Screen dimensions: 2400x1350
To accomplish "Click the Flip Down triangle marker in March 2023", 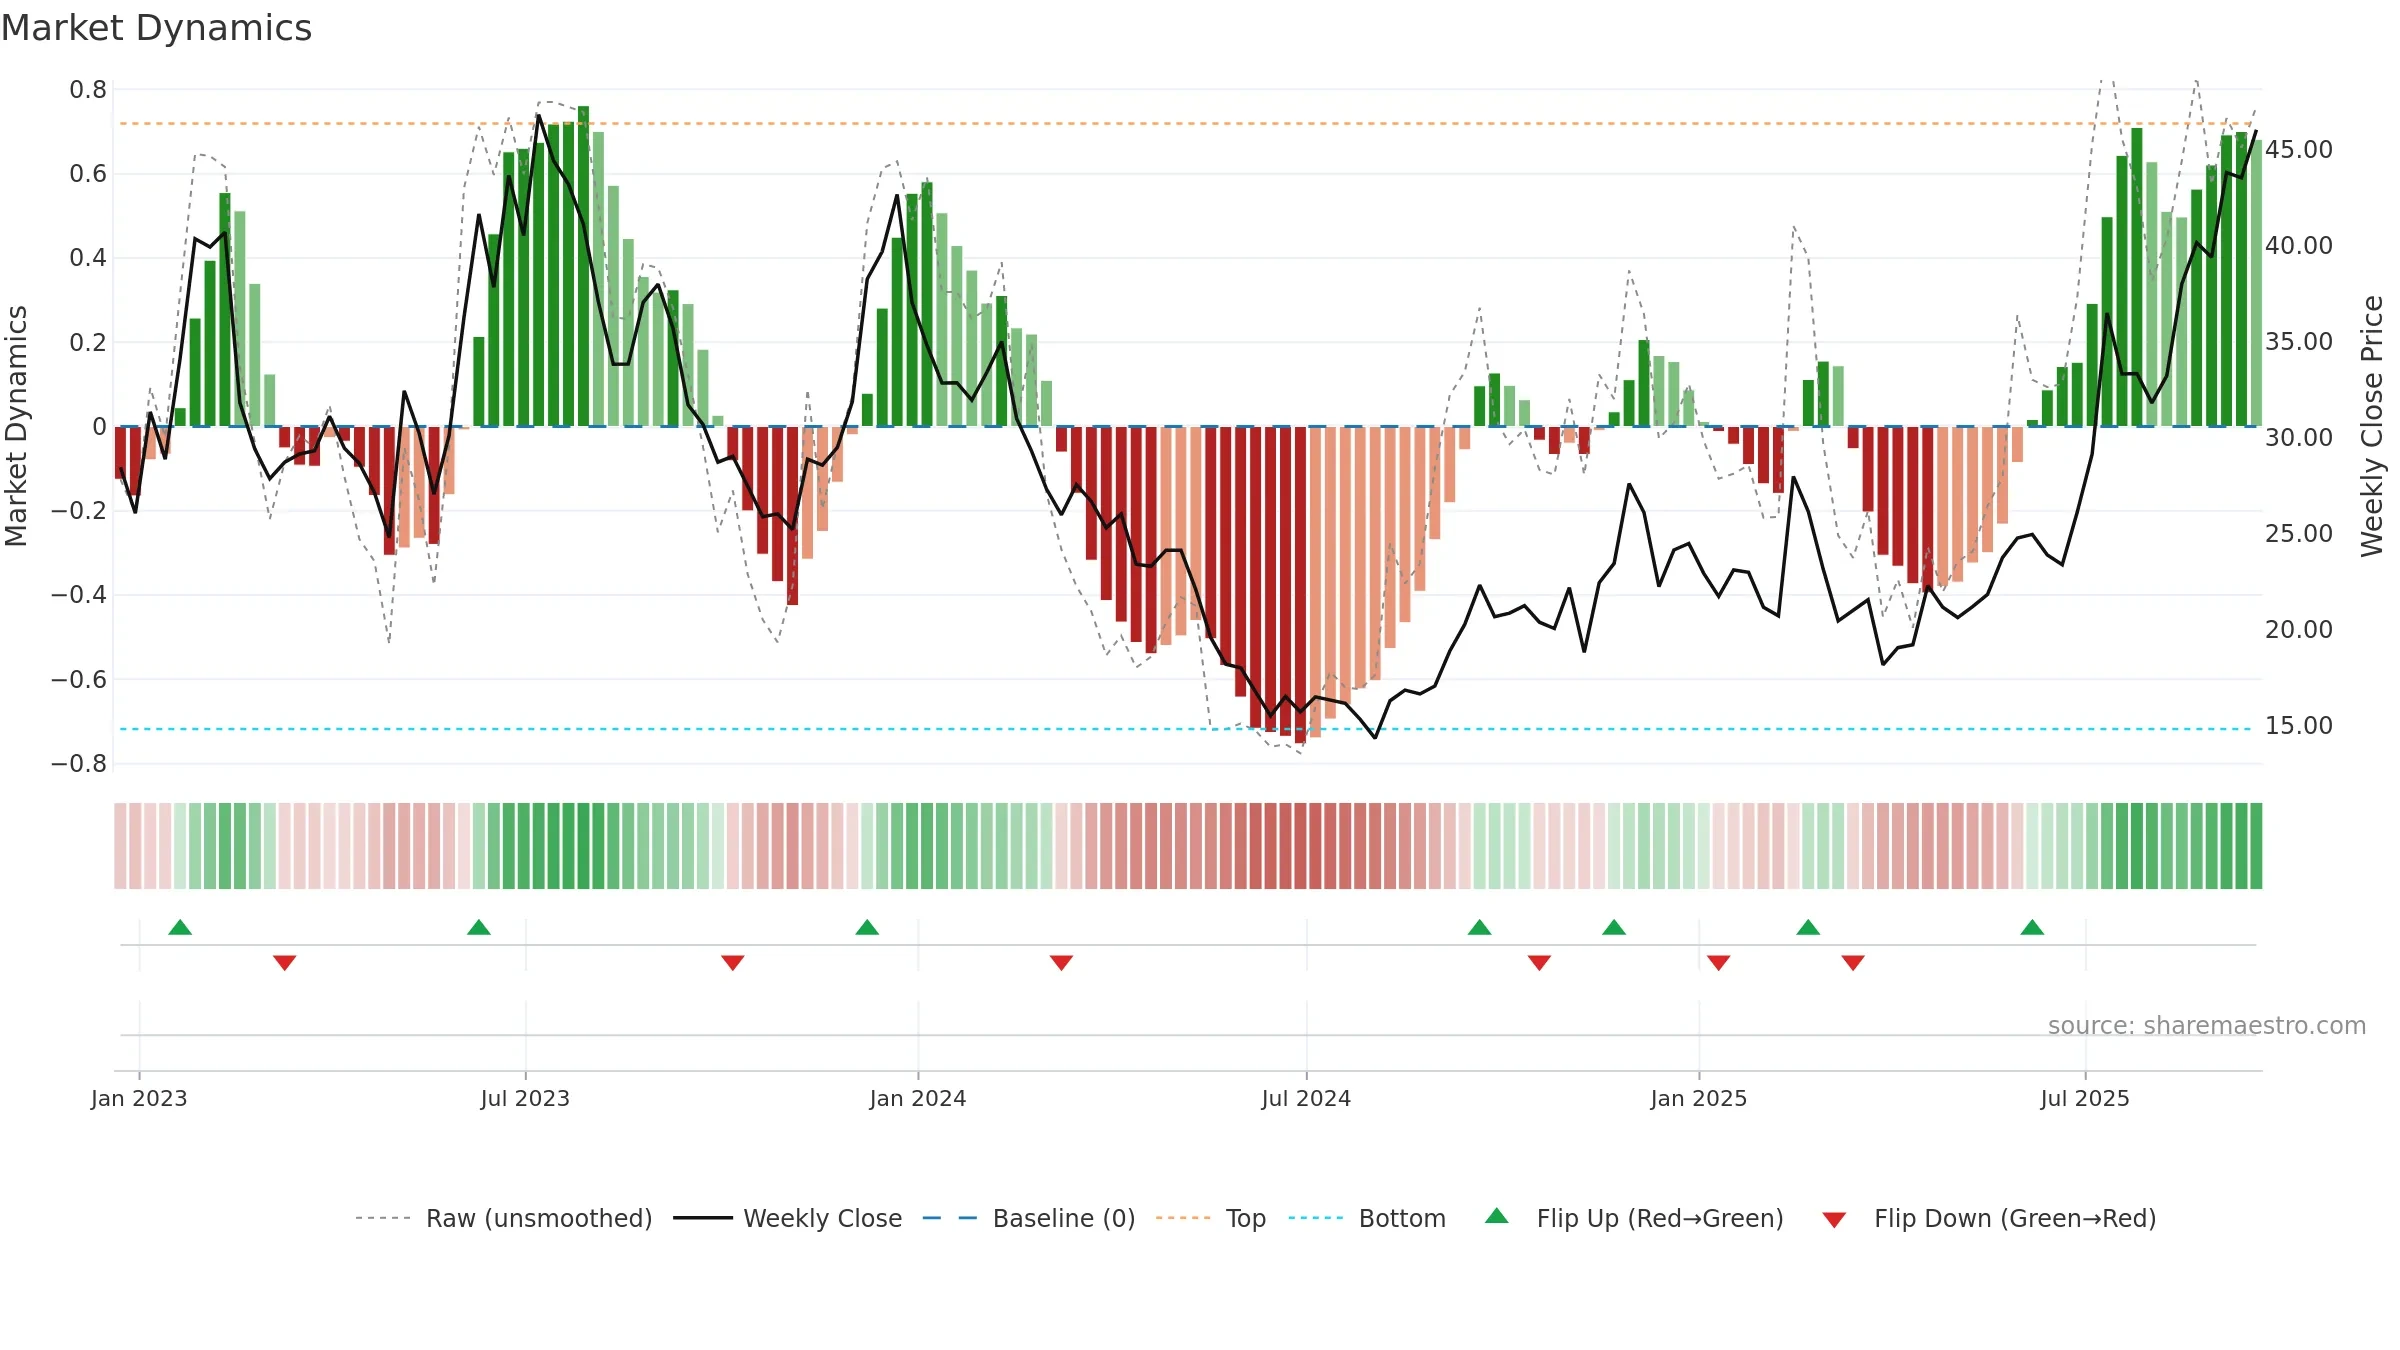I will (x=284, y=963).
